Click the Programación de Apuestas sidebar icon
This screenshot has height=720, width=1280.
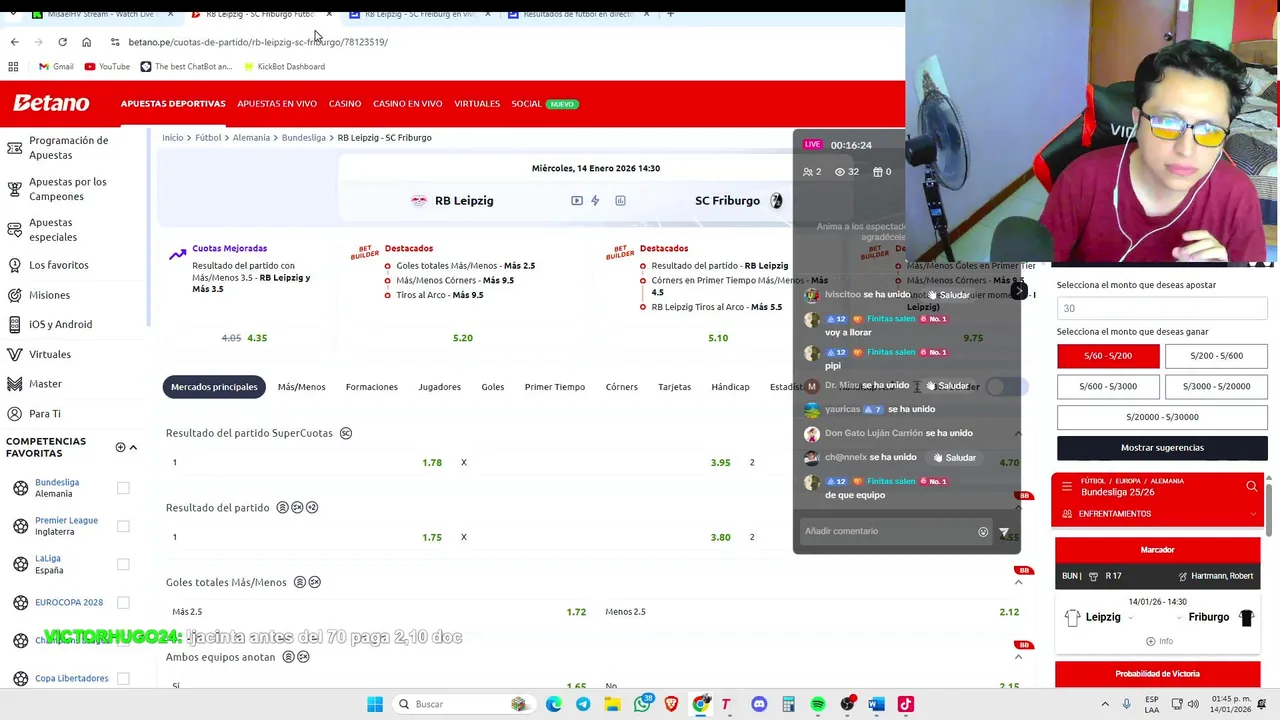click(x=14, y=148)
